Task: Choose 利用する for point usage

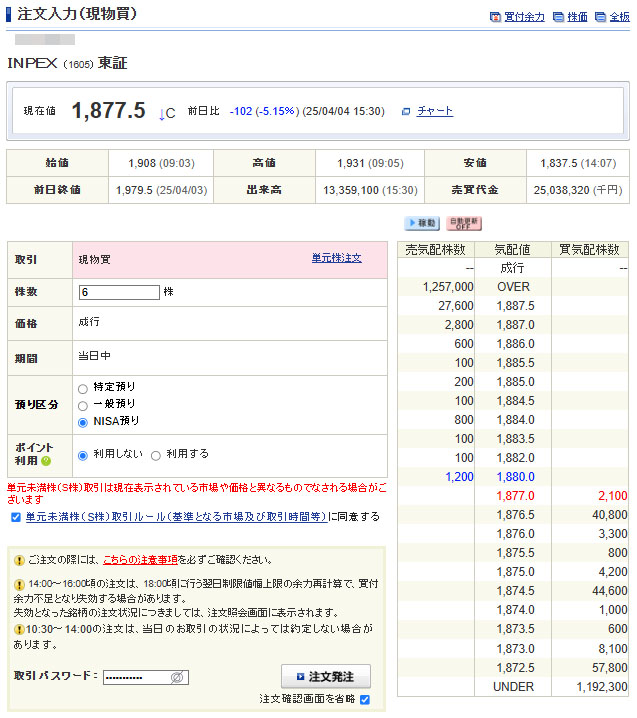Action: pos(156,455)
